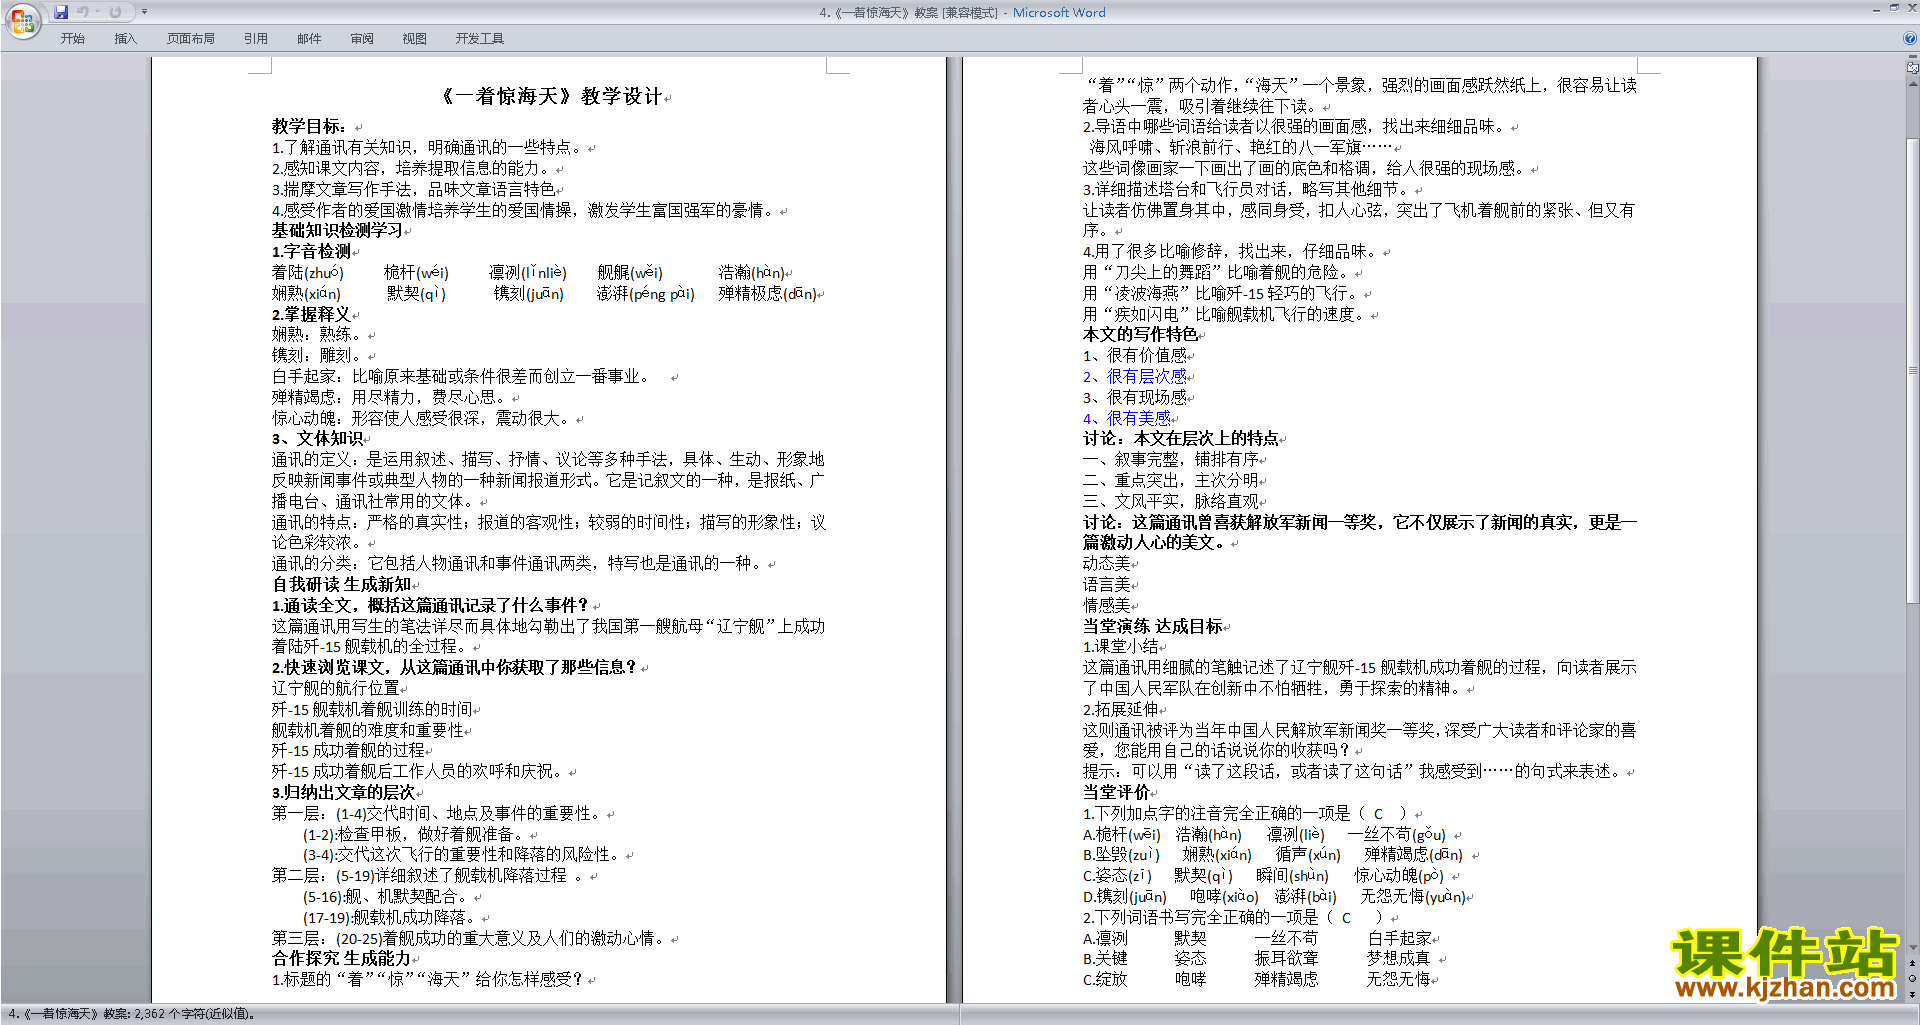1920x1025 pixels.
Task: Open the 邮件 ribbon tab
Action: (308, 38)
